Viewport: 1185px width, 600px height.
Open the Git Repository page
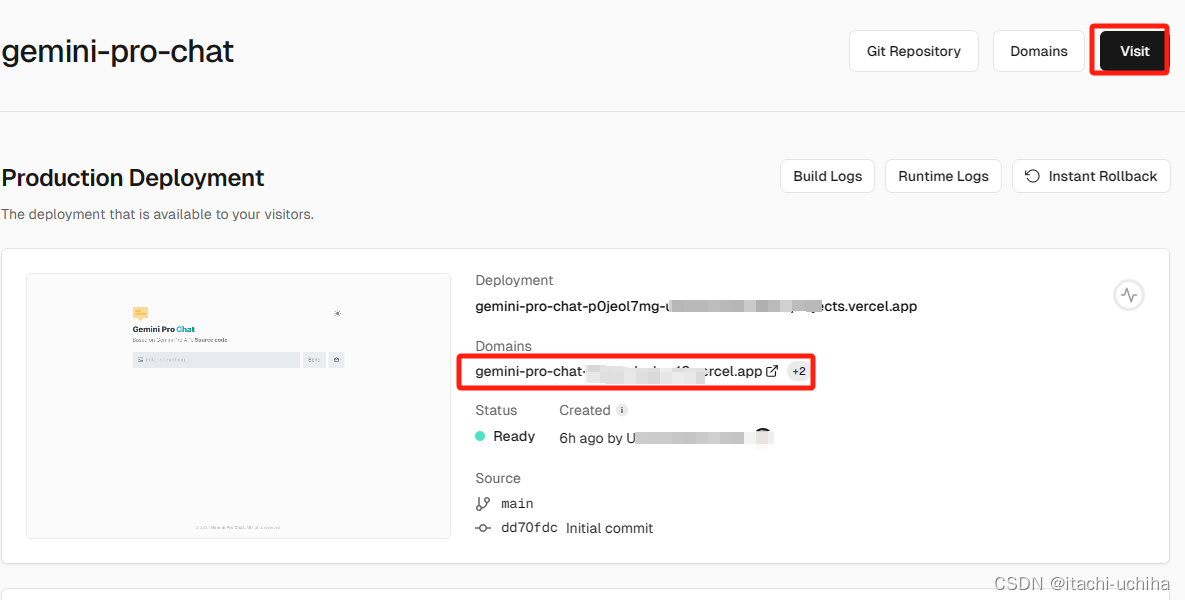(x=914, y=51)
